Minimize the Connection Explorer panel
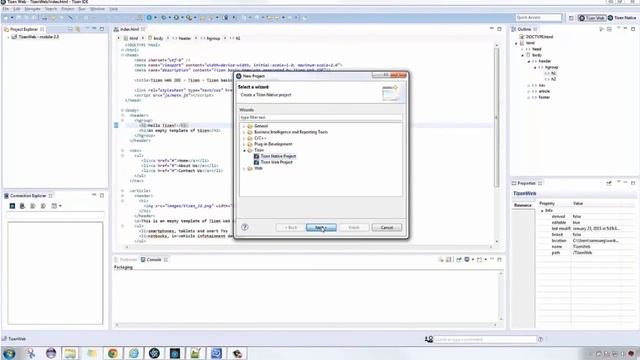Viewport: 640px width, 360px height. (94, 195)
